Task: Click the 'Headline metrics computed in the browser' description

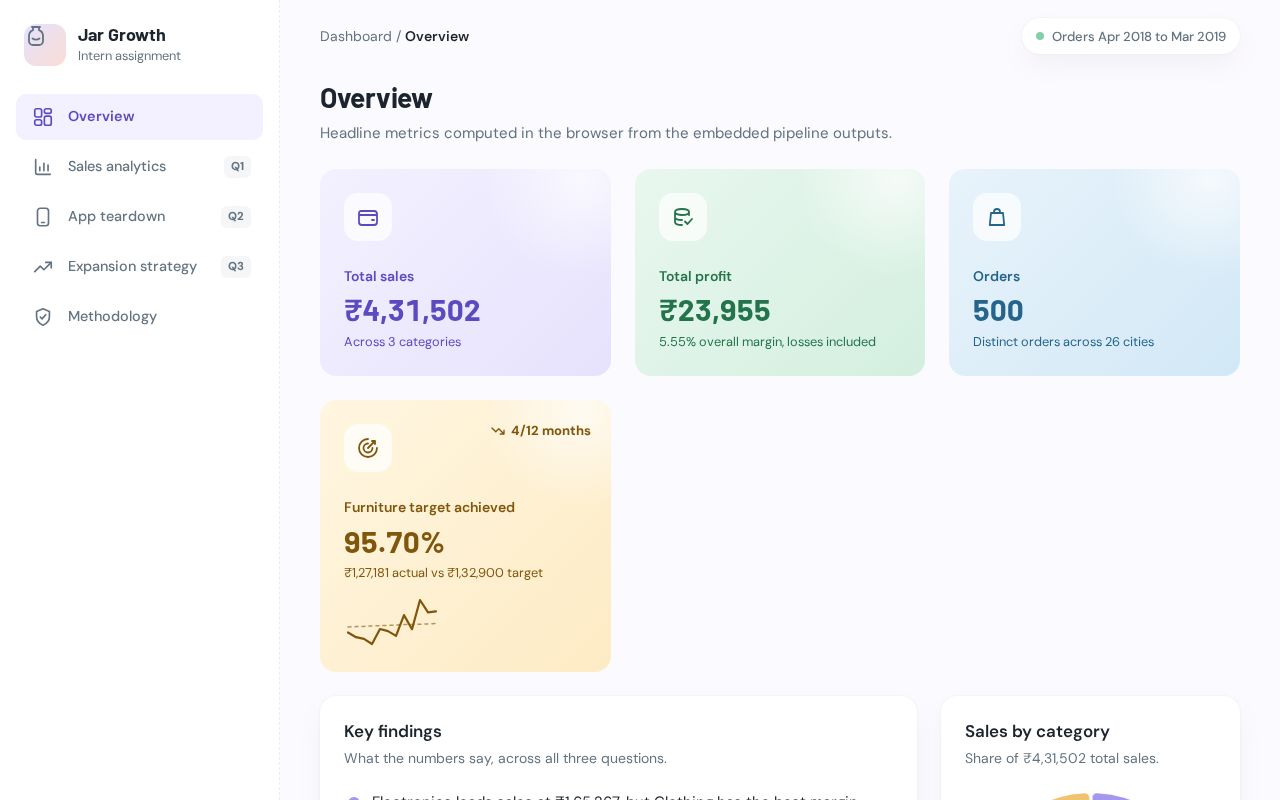Action: tap(606, 133)
